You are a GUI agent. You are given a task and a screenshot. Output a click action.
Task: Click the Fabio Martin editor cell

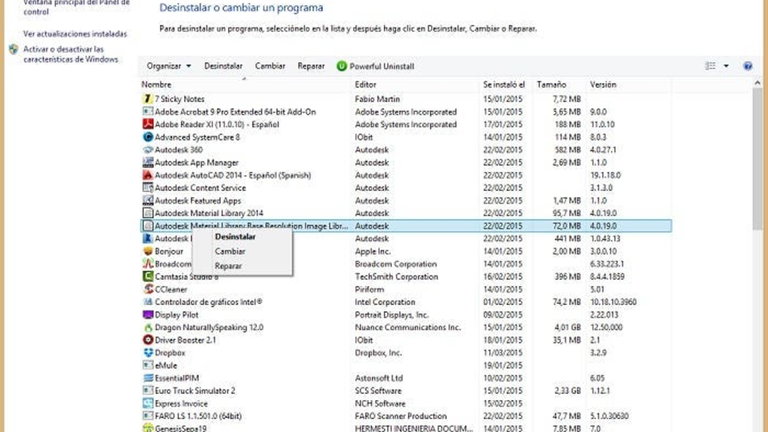point(377,99)
